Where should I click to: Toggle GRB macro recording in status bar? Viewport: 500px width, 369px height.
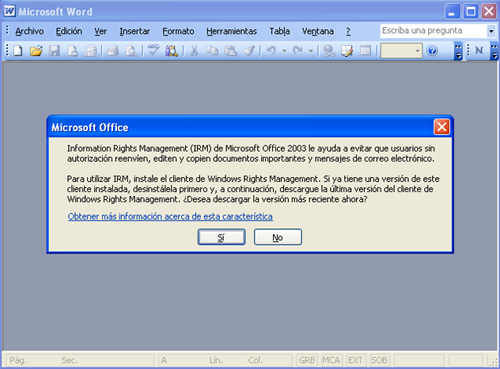[307, 360]
